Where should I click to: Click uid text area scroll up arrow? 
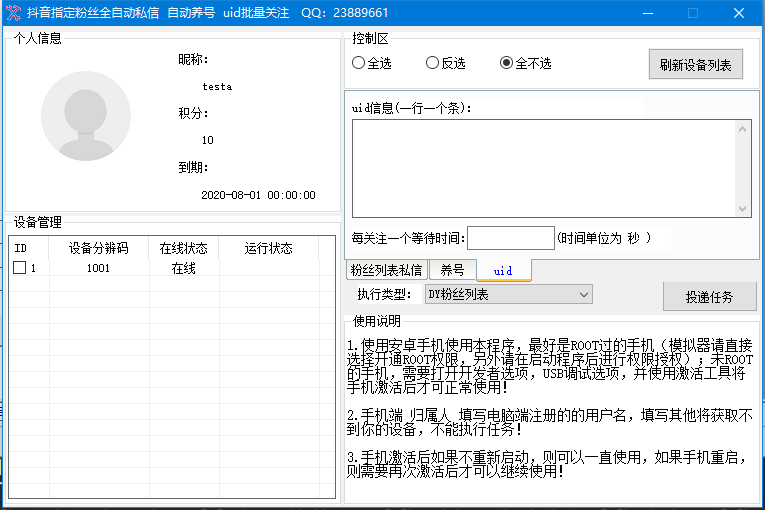tap(743, 128)
